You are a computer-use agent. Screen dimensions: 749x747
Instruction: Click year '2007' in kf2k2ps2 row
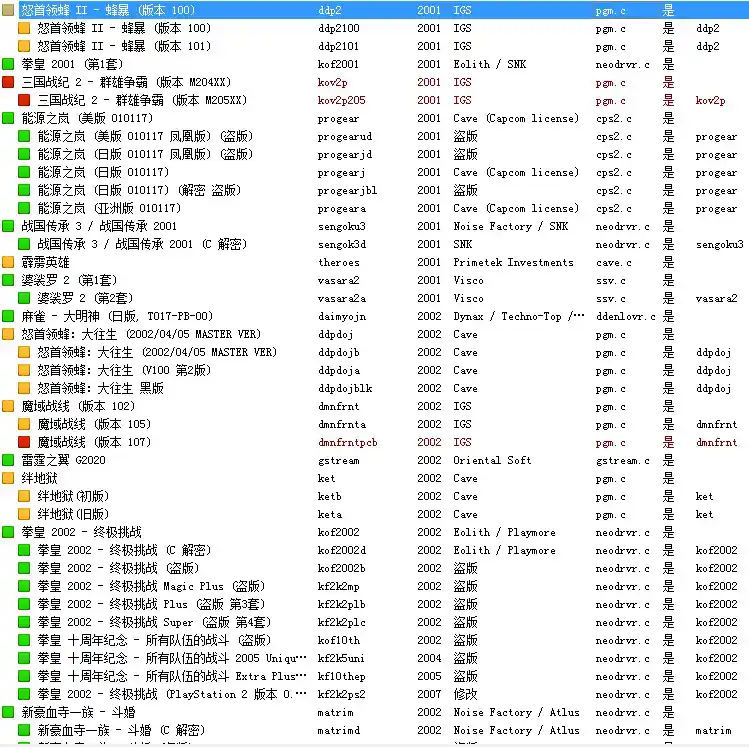pos(429,694)
